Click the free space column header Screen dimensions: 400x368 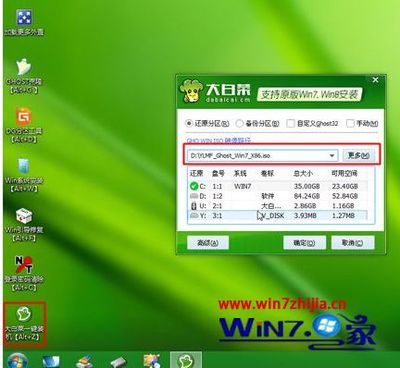(344, 173)
